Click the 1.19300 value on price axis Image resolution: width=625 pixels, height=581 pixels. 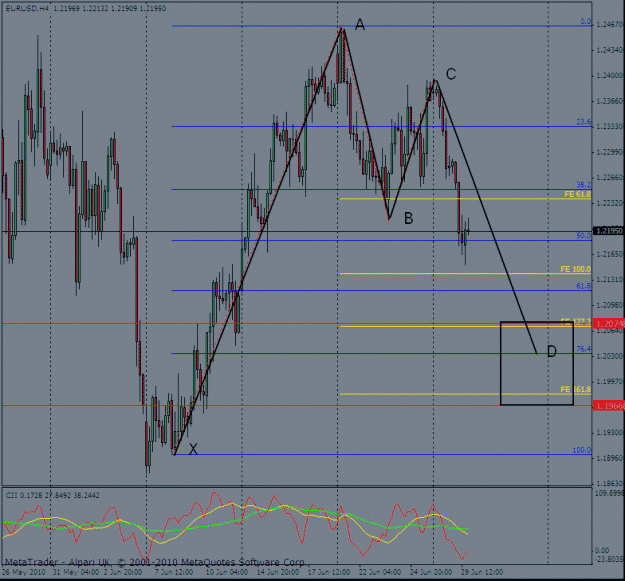[609, 432]
